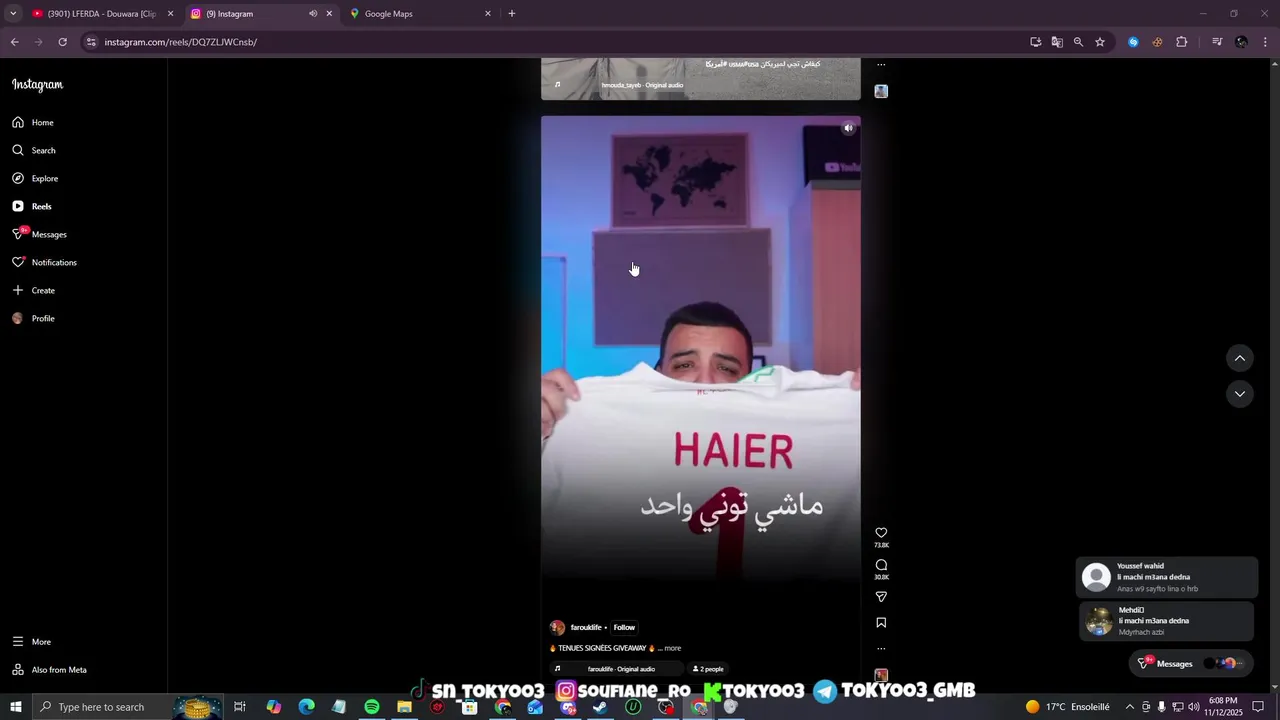Open Notifications in the sidebar
The height and width of the screenshot is (720, 1280).
pyautogui.click(x=44, y=262)
